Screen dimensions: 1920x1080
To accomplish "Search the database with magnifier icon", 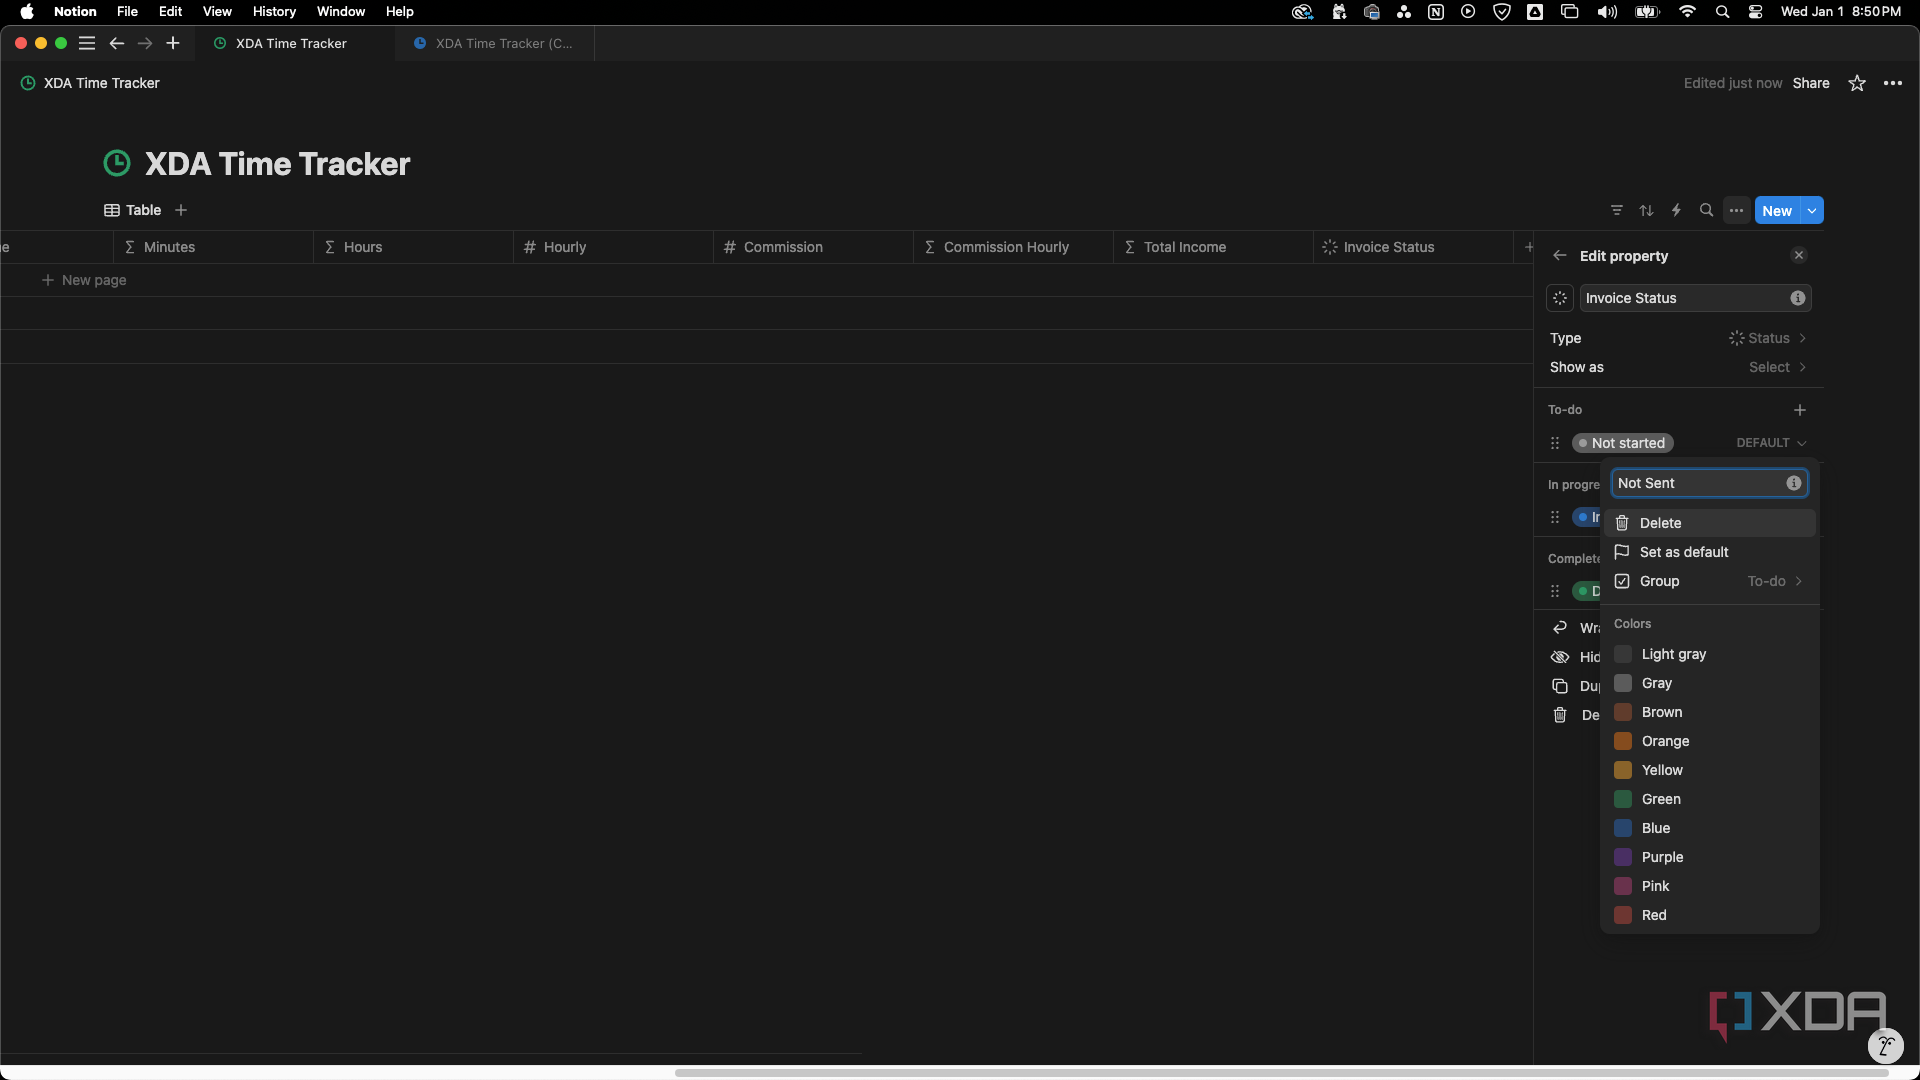I will coord(1706,210).
